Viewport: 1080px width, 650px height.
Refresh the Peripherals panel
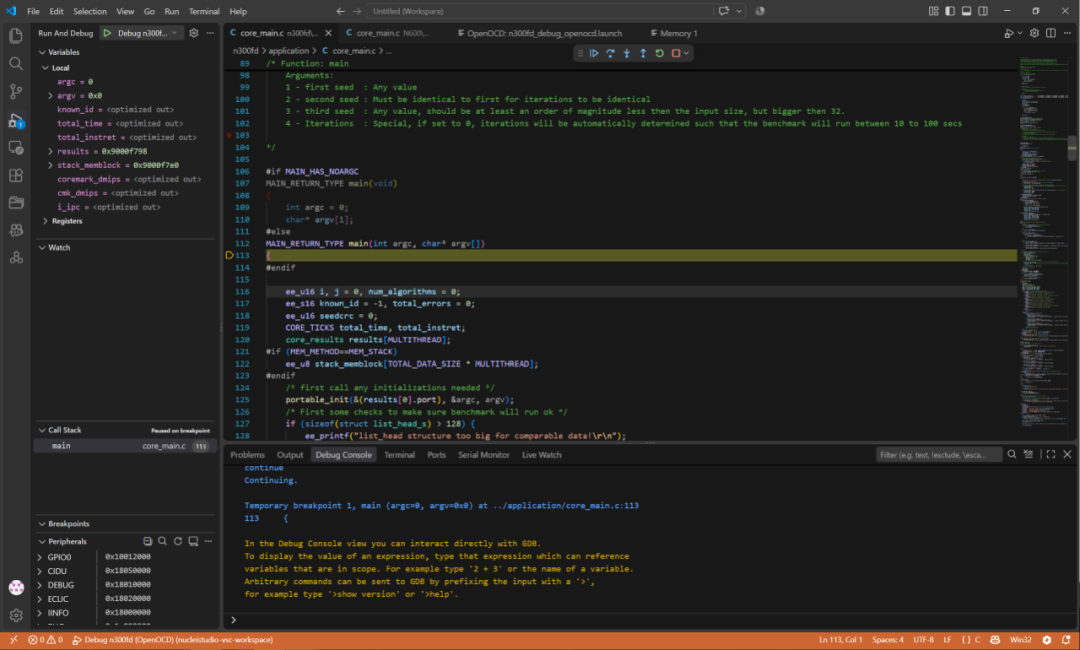click(x=178, y=541)
